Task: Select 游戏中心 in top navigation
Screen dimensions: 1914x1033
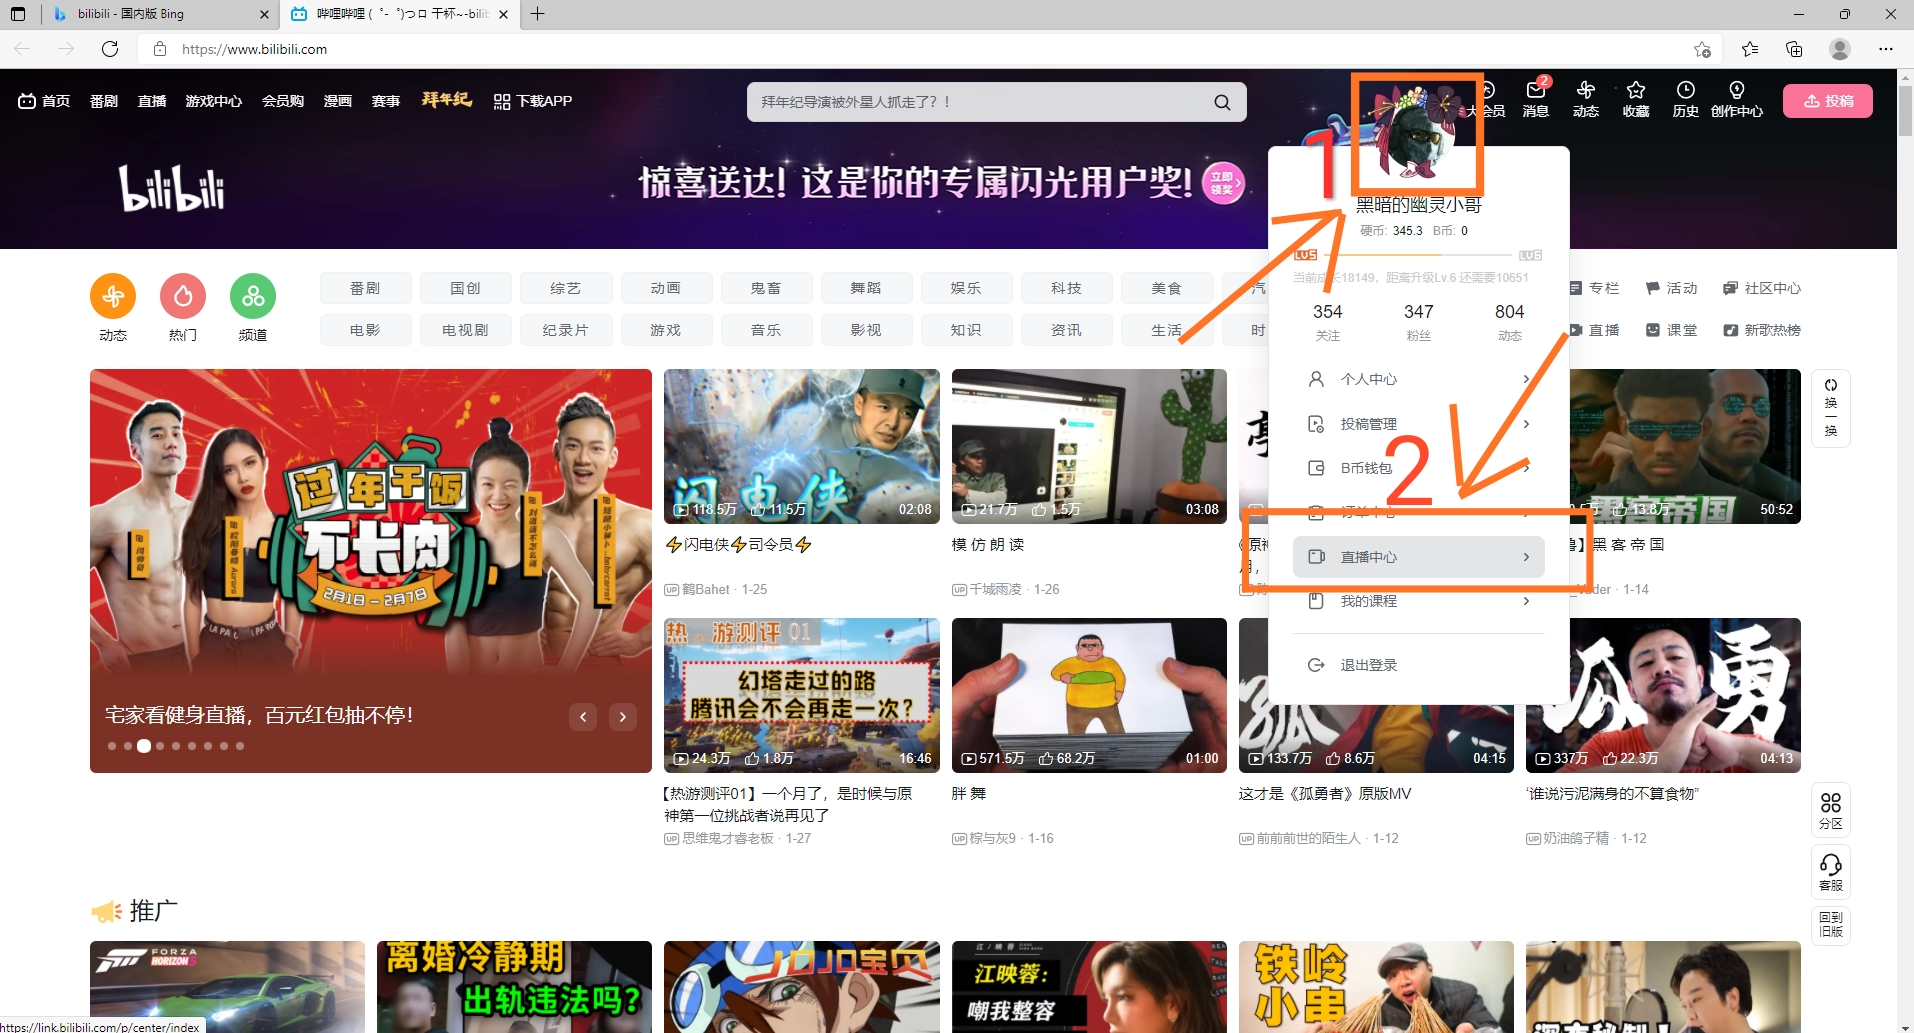Action: coord(213,101)
